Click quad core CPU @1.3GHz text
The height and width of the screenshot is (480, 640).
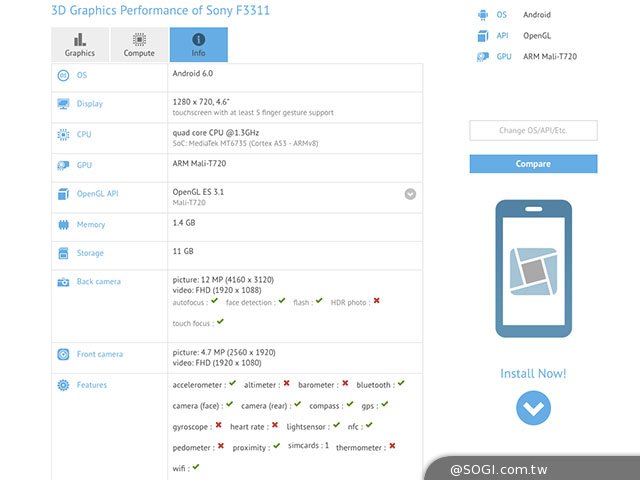[216, 133]
